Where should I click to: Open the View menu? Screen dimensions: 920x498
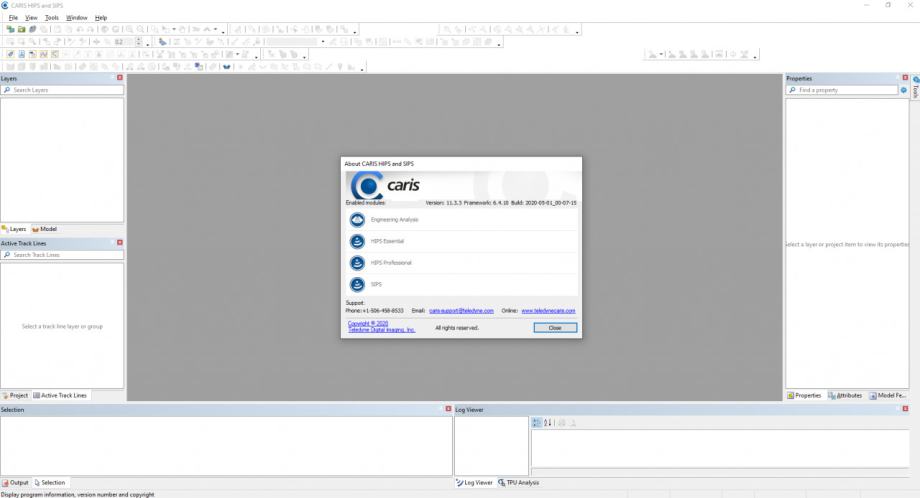(31, 18)
